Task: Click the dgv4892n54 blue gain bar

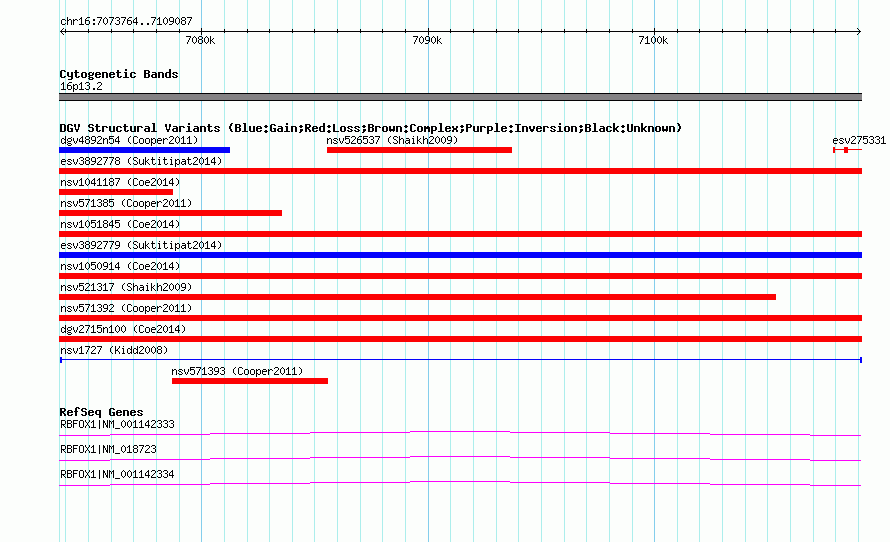Action: tap(145, 150)
